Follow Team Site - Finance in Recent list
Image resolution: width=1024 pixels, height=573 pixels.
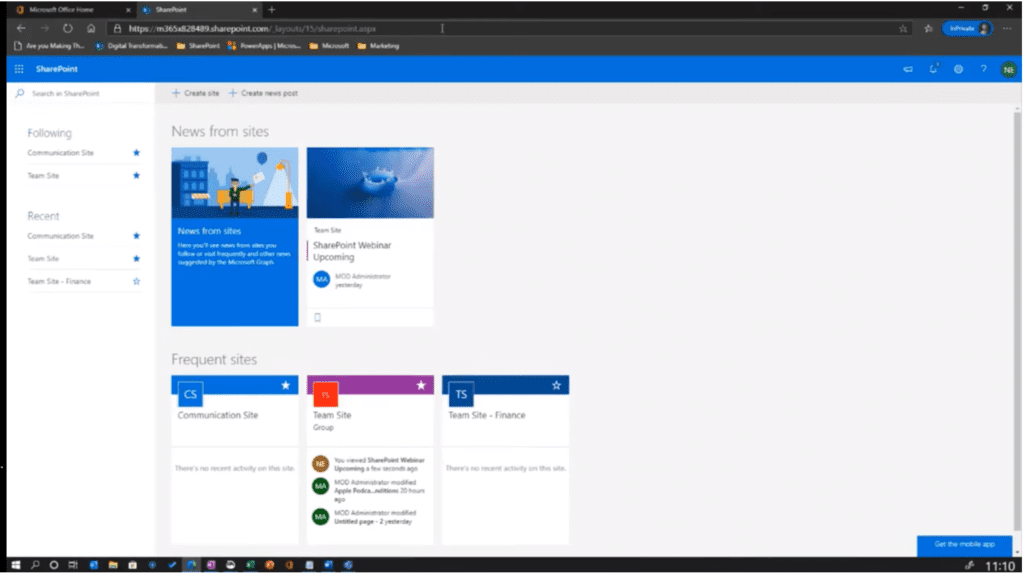point(136,282)
